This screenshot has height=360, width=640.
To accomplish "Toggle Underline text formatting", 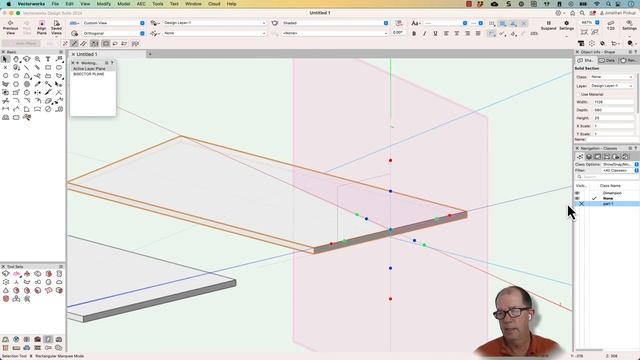I will tap(435, 33).
